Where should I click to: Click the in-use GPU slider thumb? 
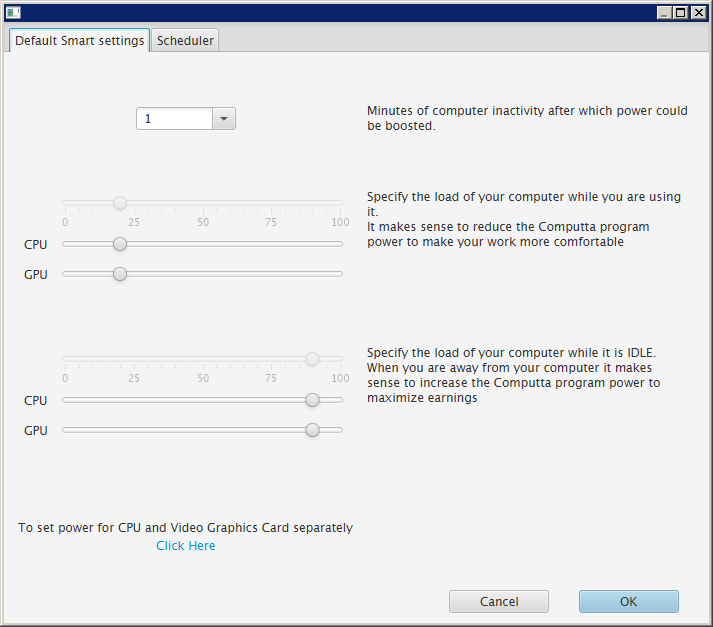coord(120,274)
